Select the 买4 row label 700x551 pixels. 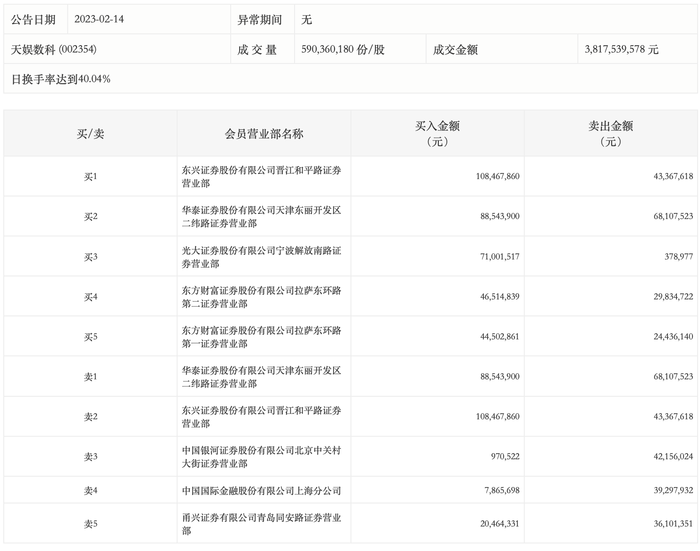pos(90,296)
